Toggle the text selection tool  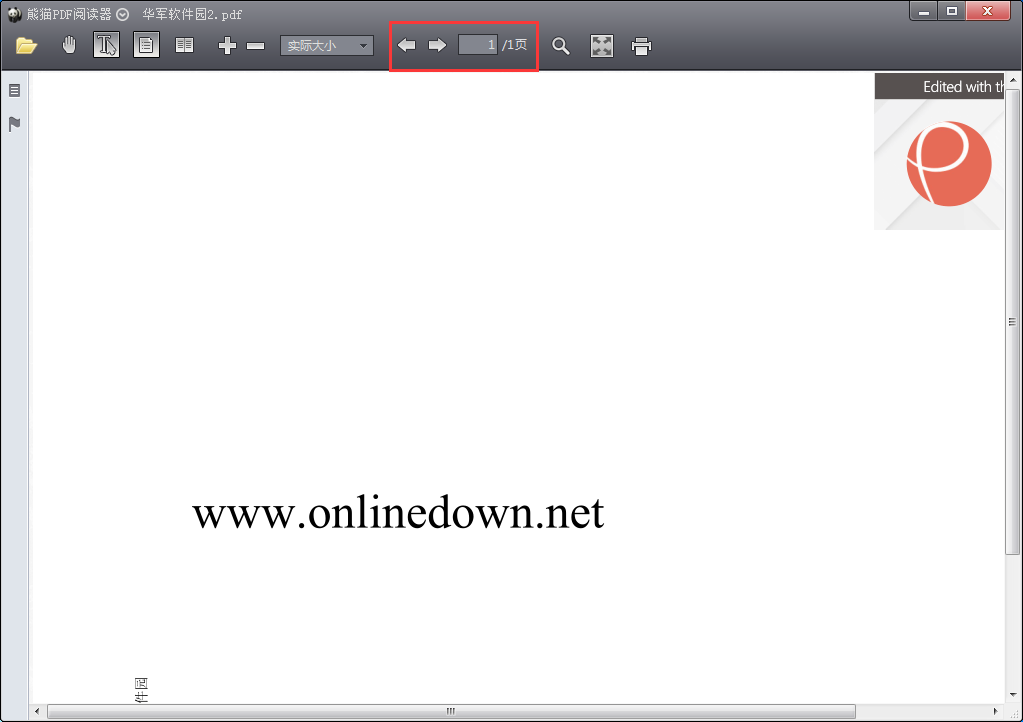coord(106,45)
